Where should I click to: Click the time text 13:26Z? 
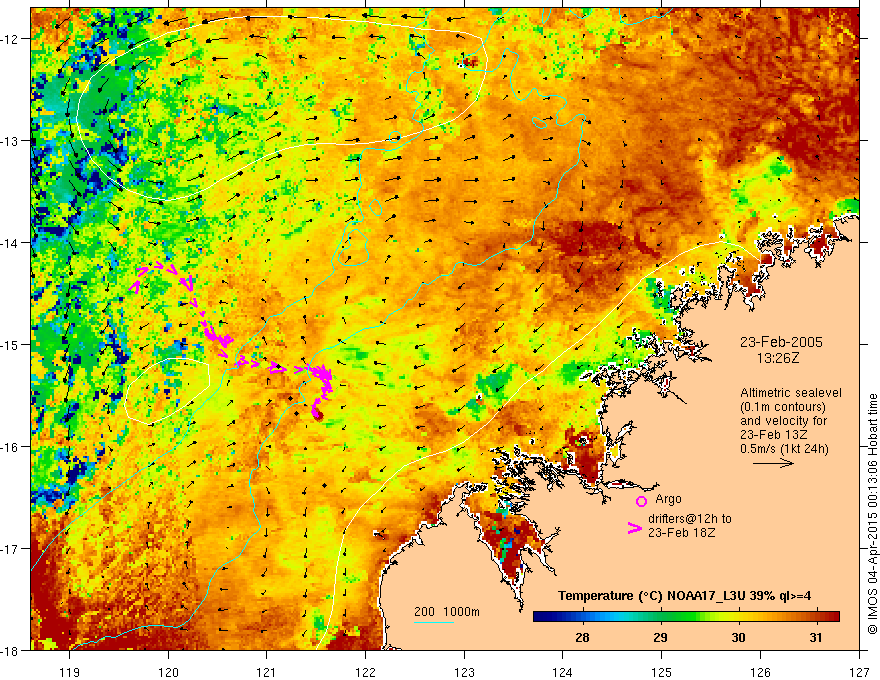pos(778,358)
